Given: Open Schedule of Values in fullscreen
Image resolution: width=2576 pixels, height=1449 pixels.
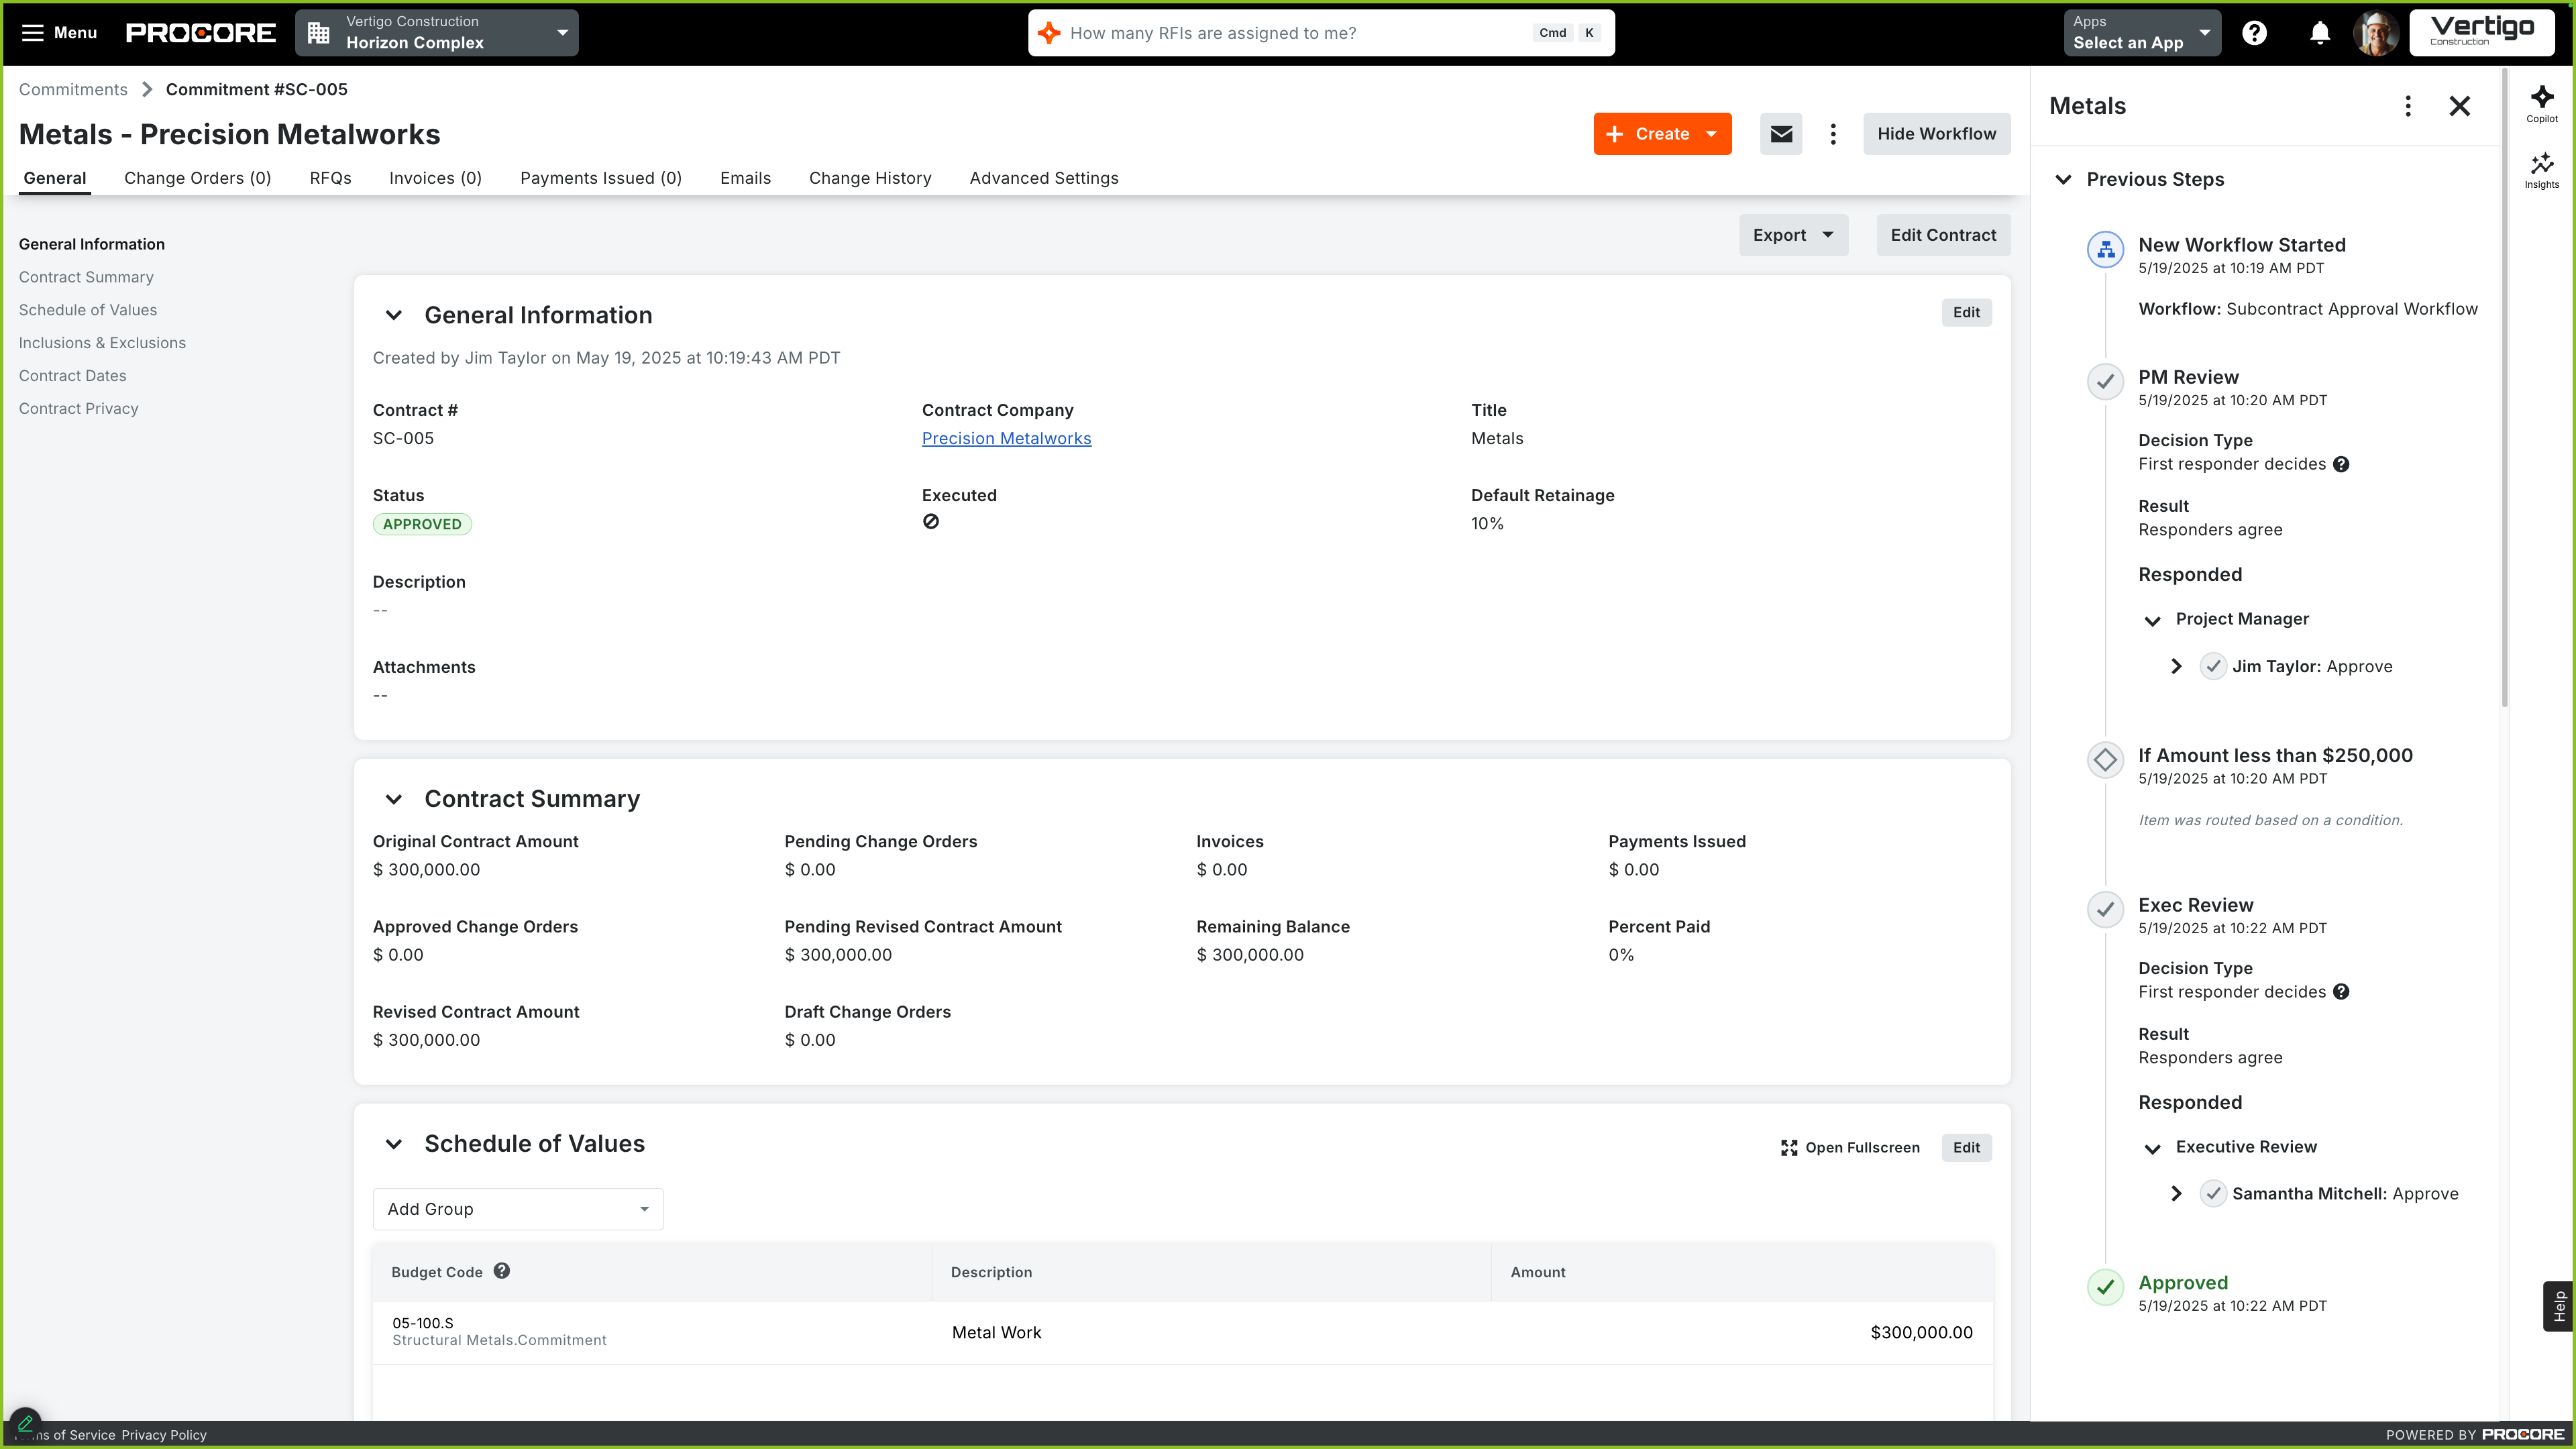Looking at the screenshot, I should (x=1850, y=1147).
